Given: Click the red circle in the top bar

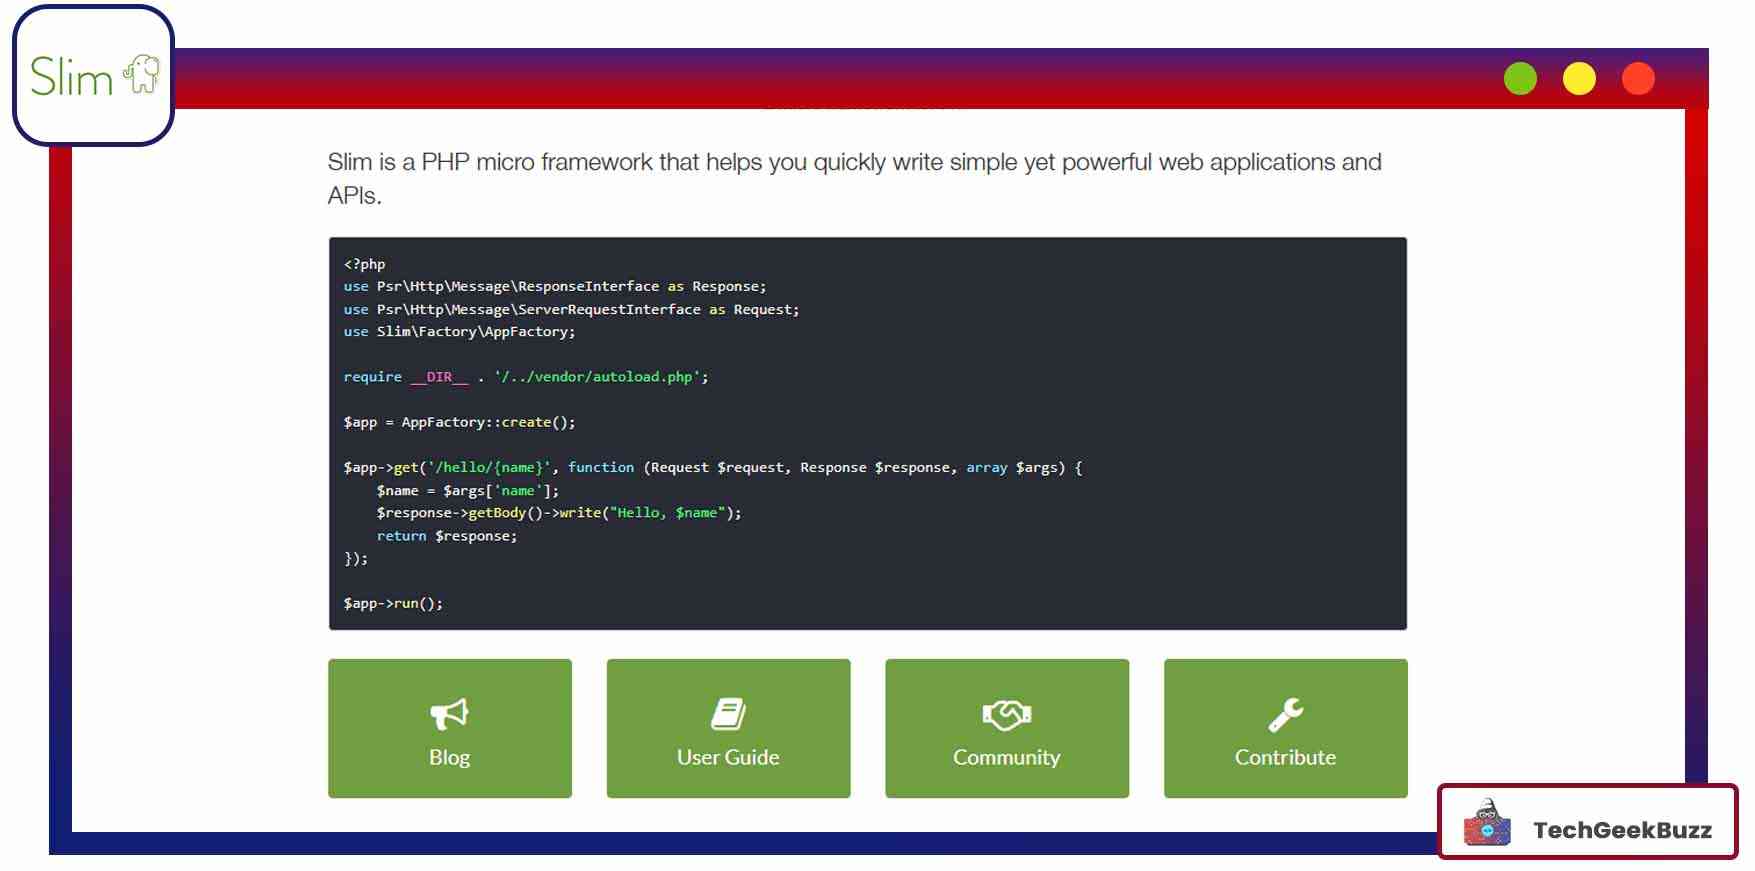Looking at the screenshot, I should click(1638, 79).
